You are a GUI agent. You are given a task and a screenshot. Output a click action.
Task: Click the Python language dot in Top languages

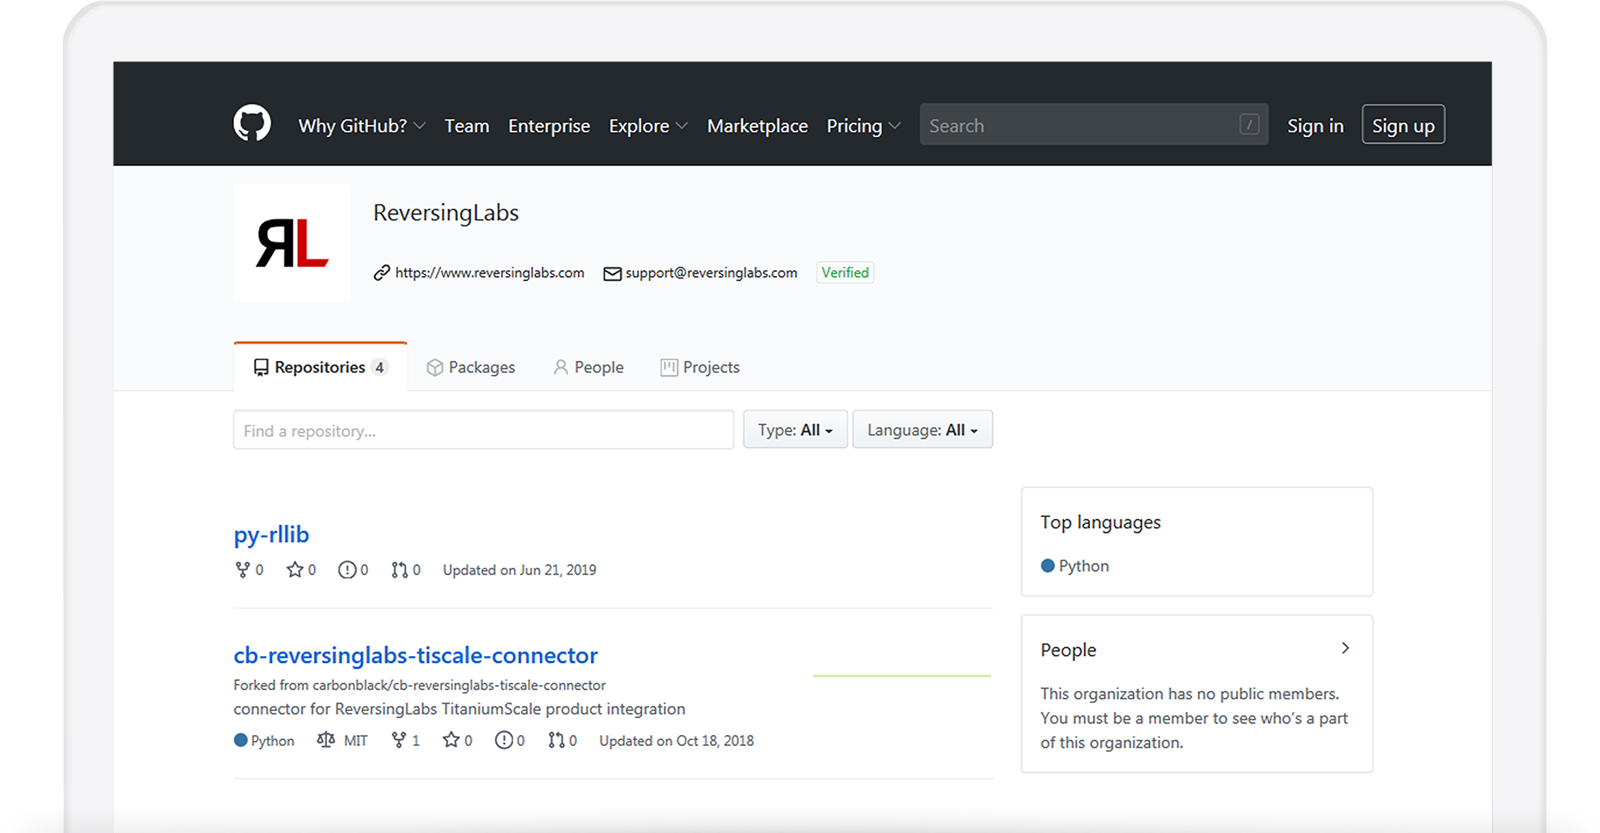(x=1048, y=566)
